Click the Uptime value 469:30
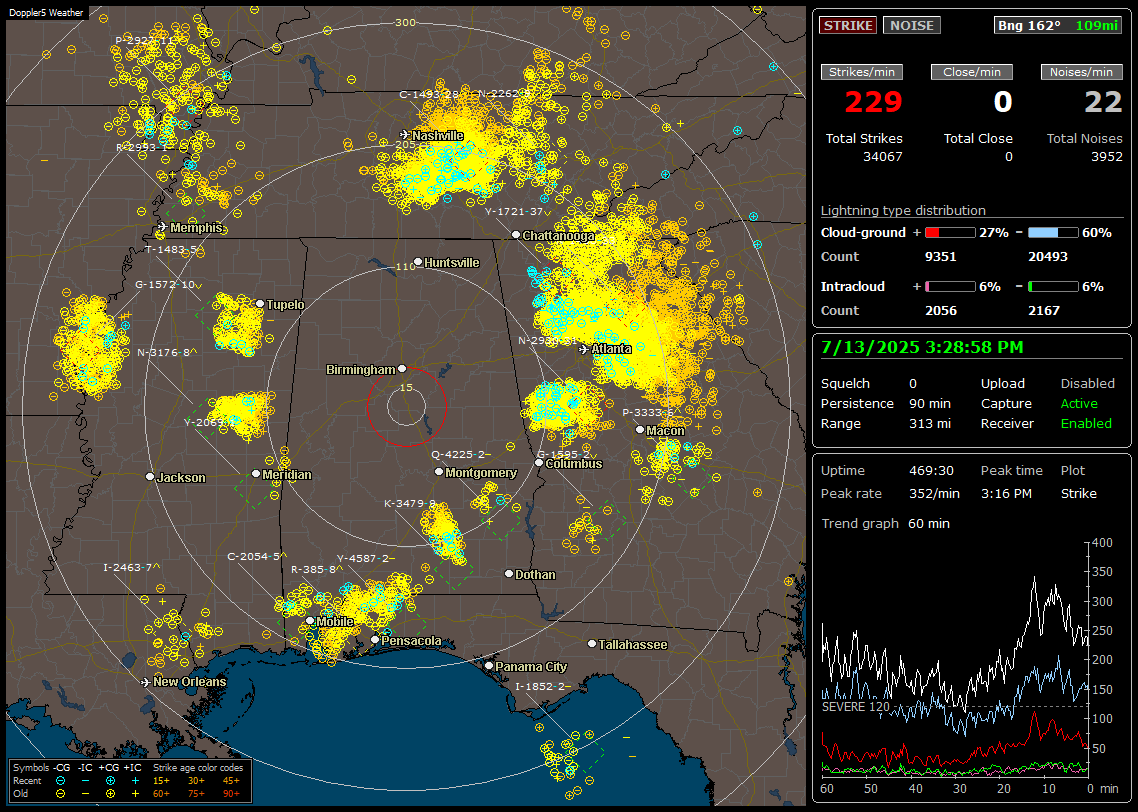1138x812 pixels. (931, 470)
